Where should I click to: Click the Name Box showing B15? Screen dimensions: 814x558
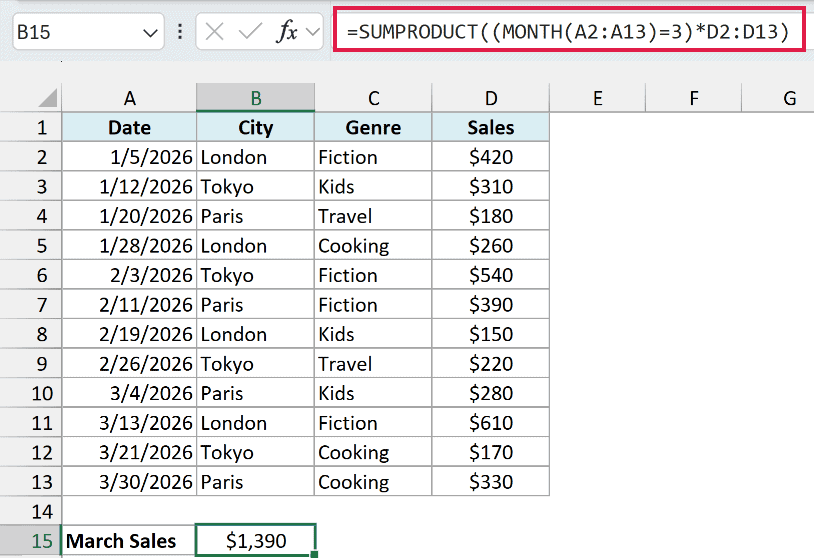[x=88, y=32]
